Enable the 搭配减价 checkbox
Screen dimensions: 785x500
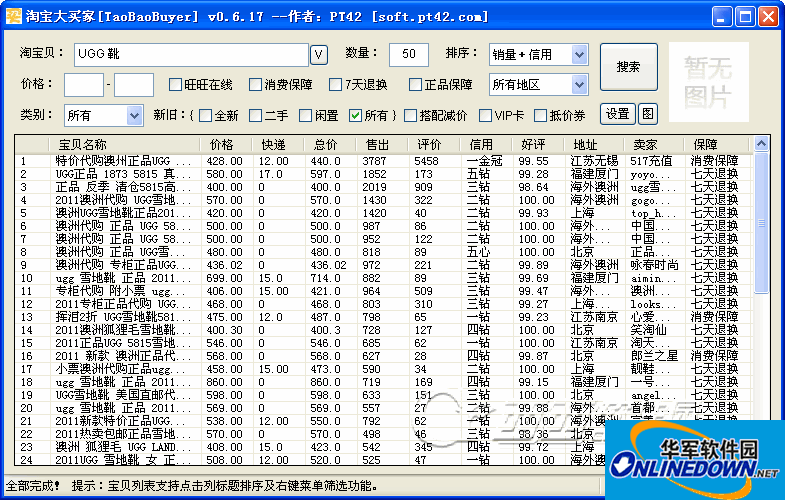pyautogui.click(x=411, y=116)
